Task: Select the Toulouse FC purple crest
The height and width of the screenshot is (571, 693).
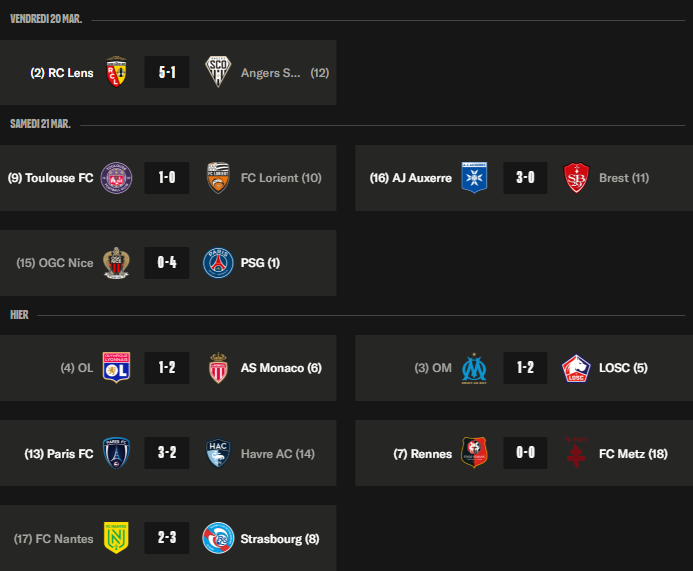Action: pos(116,178)
